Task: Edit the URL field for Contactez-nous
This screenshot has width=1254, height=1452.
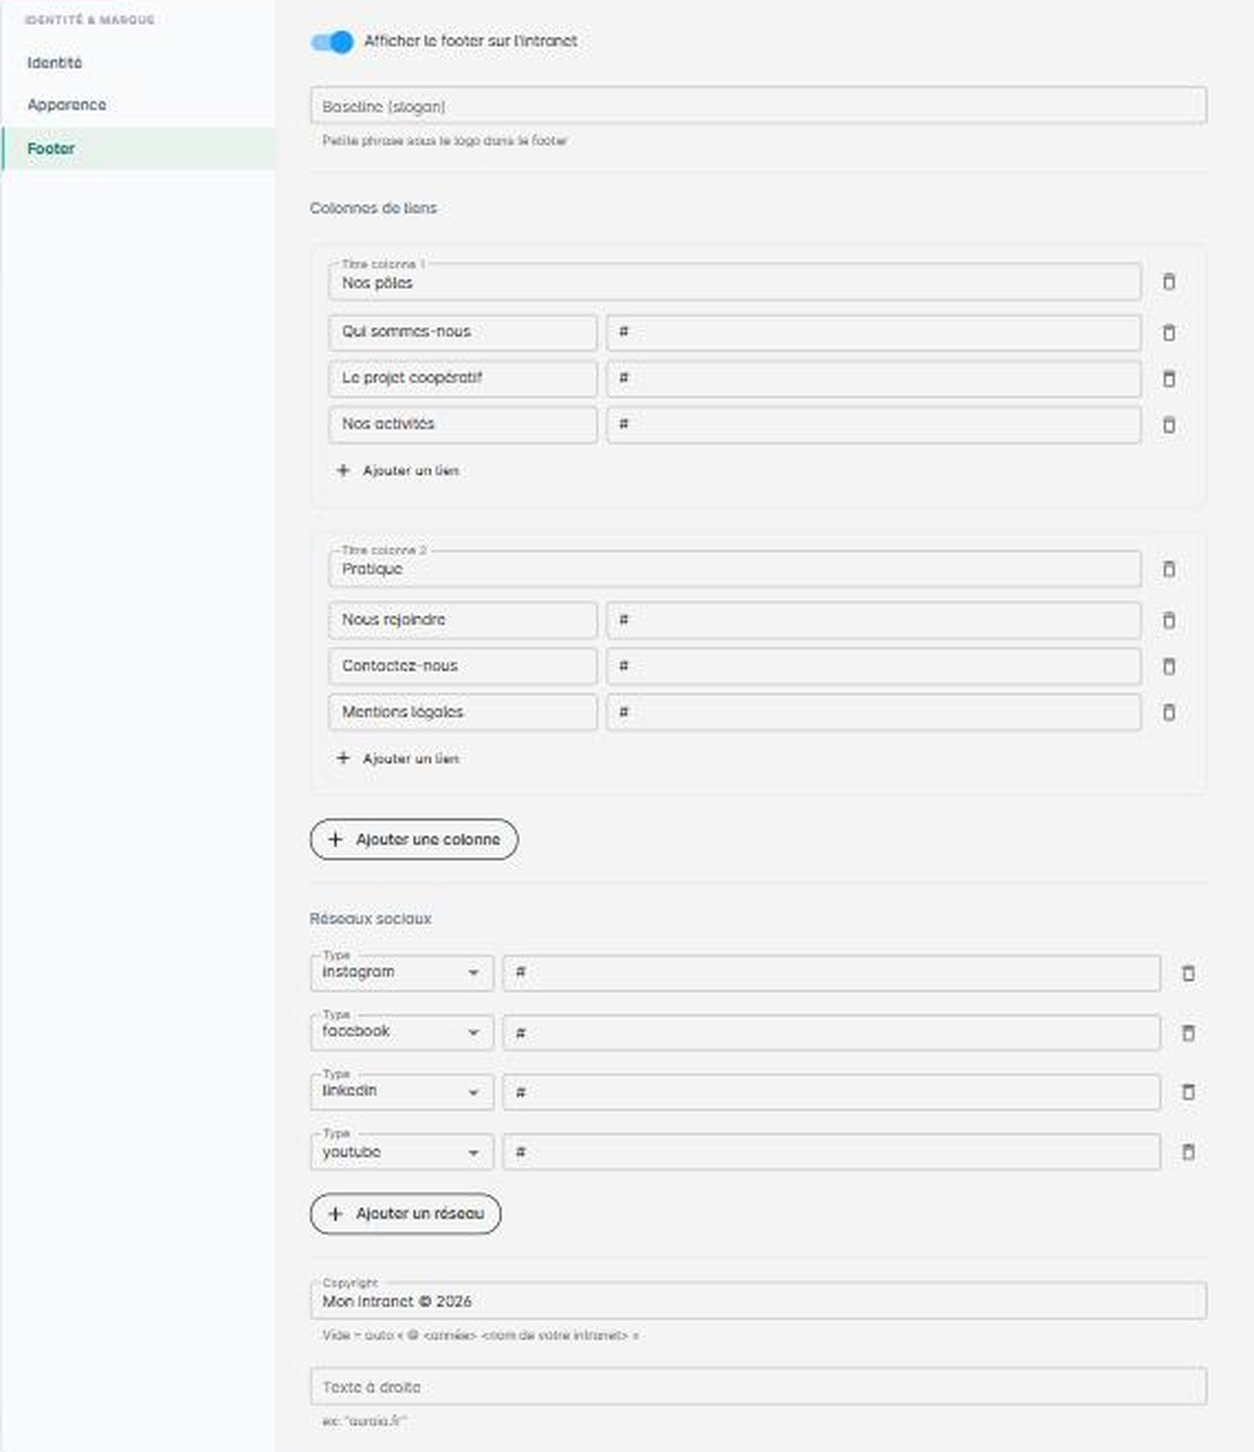Action: [x=873, y=666]
